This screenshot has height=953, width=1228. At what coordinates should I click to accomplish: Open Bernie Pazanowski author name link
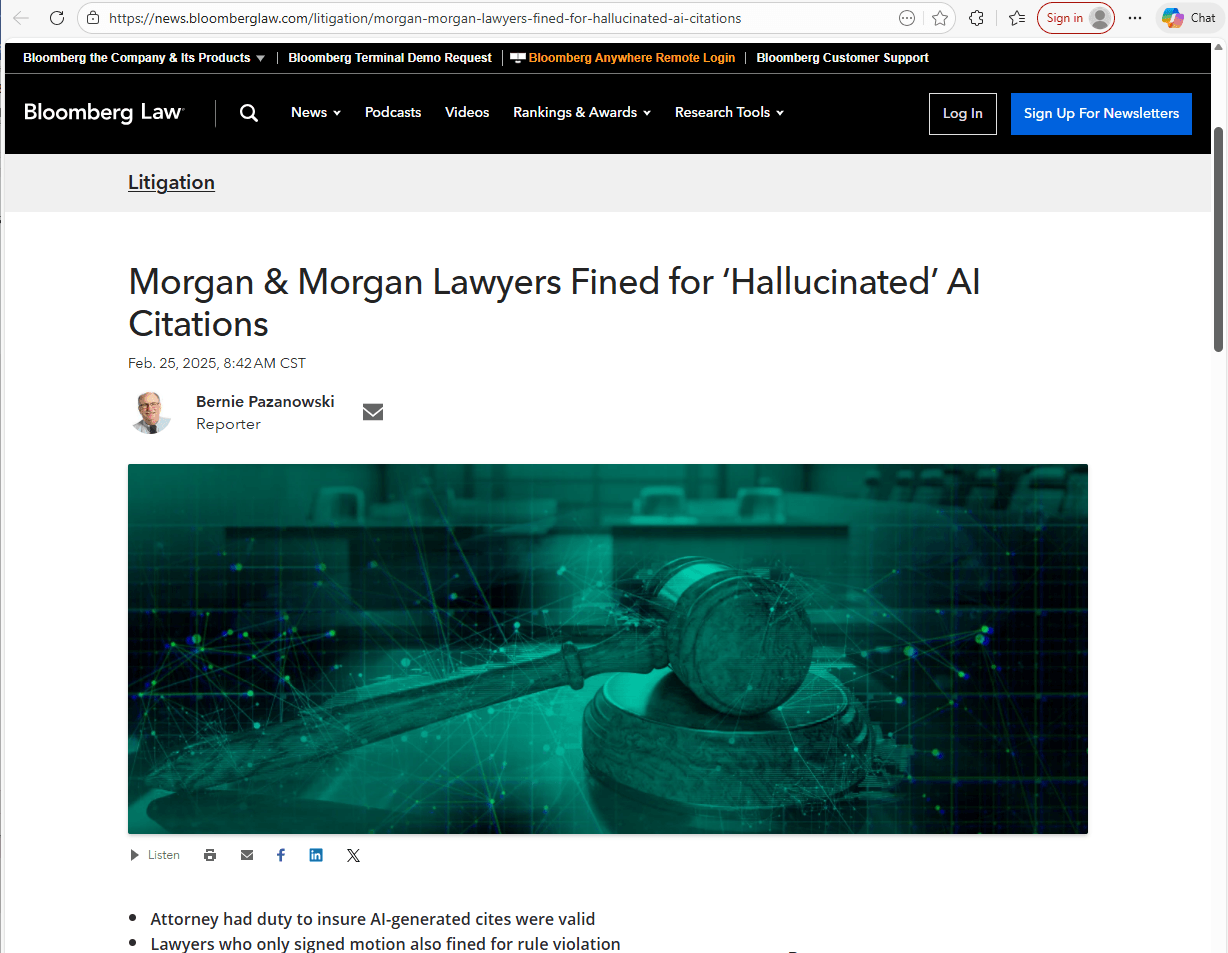tap(265, 402)
